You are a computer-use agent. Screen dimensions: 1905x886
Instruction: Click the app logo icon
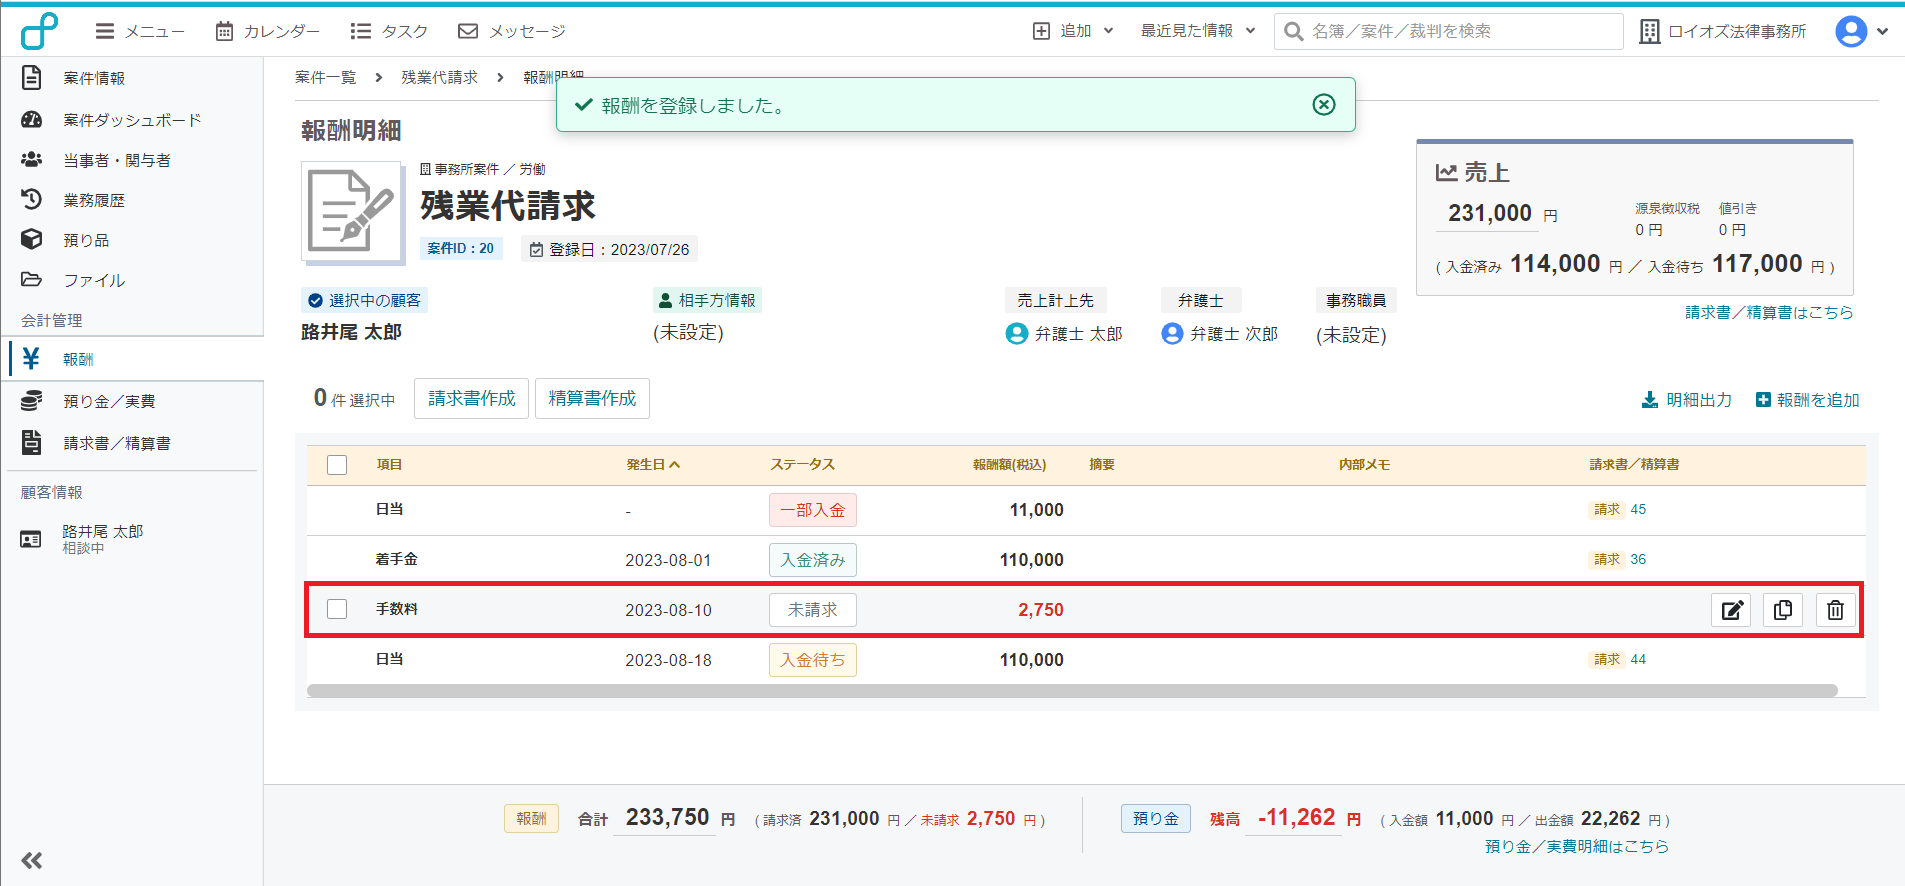[40, 31]
